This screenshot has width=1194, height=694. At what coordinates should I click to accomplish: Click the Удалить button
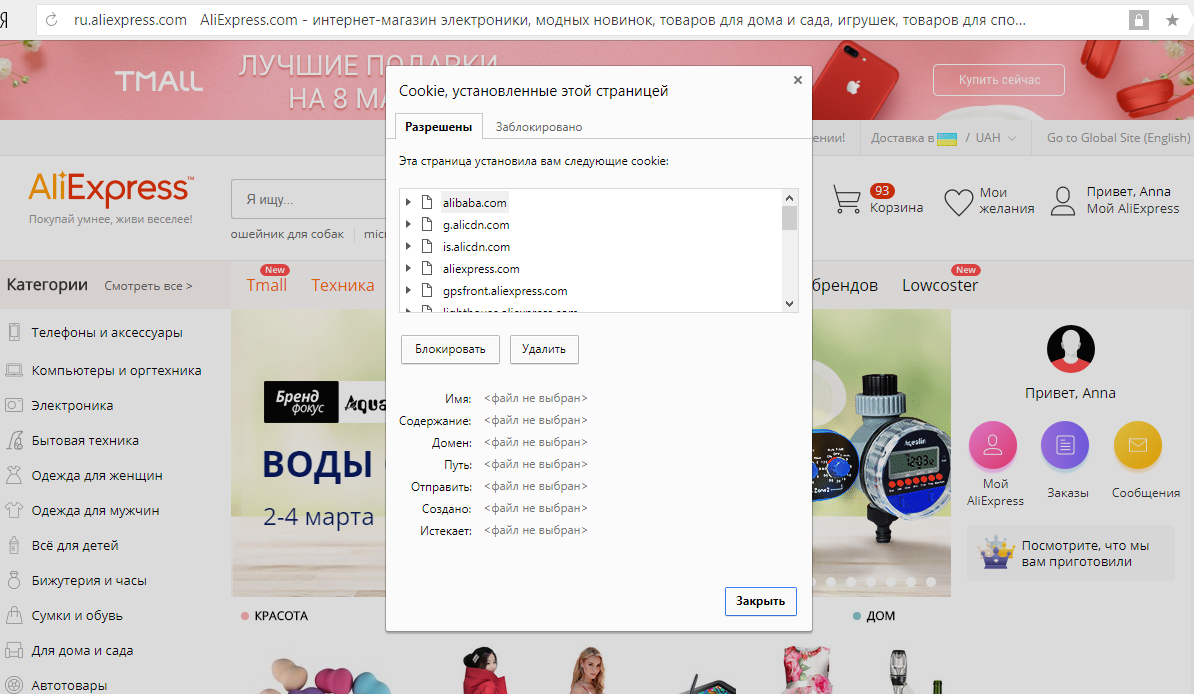[x=544, y=349]
